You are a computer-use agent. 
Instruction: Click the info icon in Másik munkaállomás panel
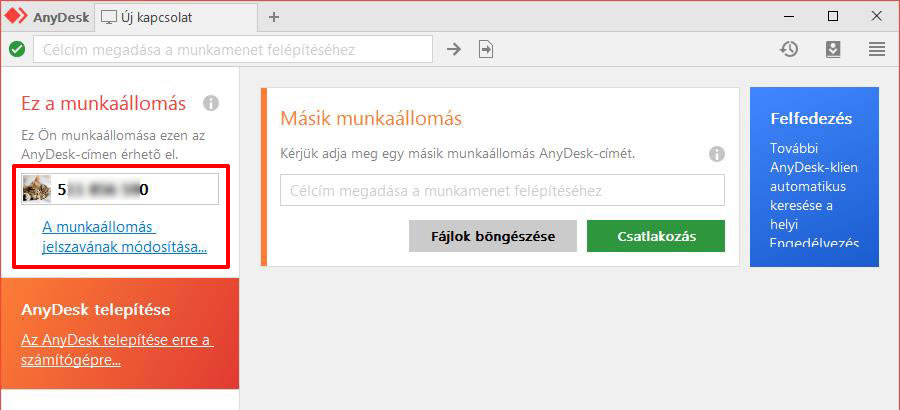tap(717, 154)
